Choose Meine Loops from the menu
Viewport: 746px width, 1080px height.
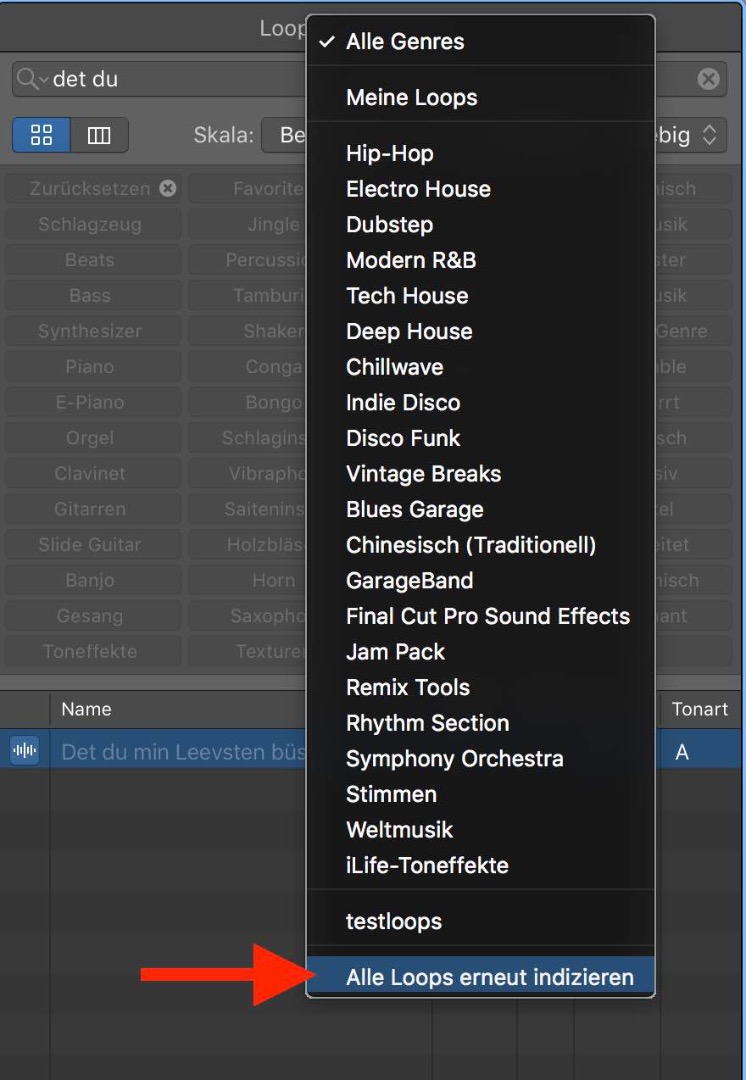pos(411,98)
